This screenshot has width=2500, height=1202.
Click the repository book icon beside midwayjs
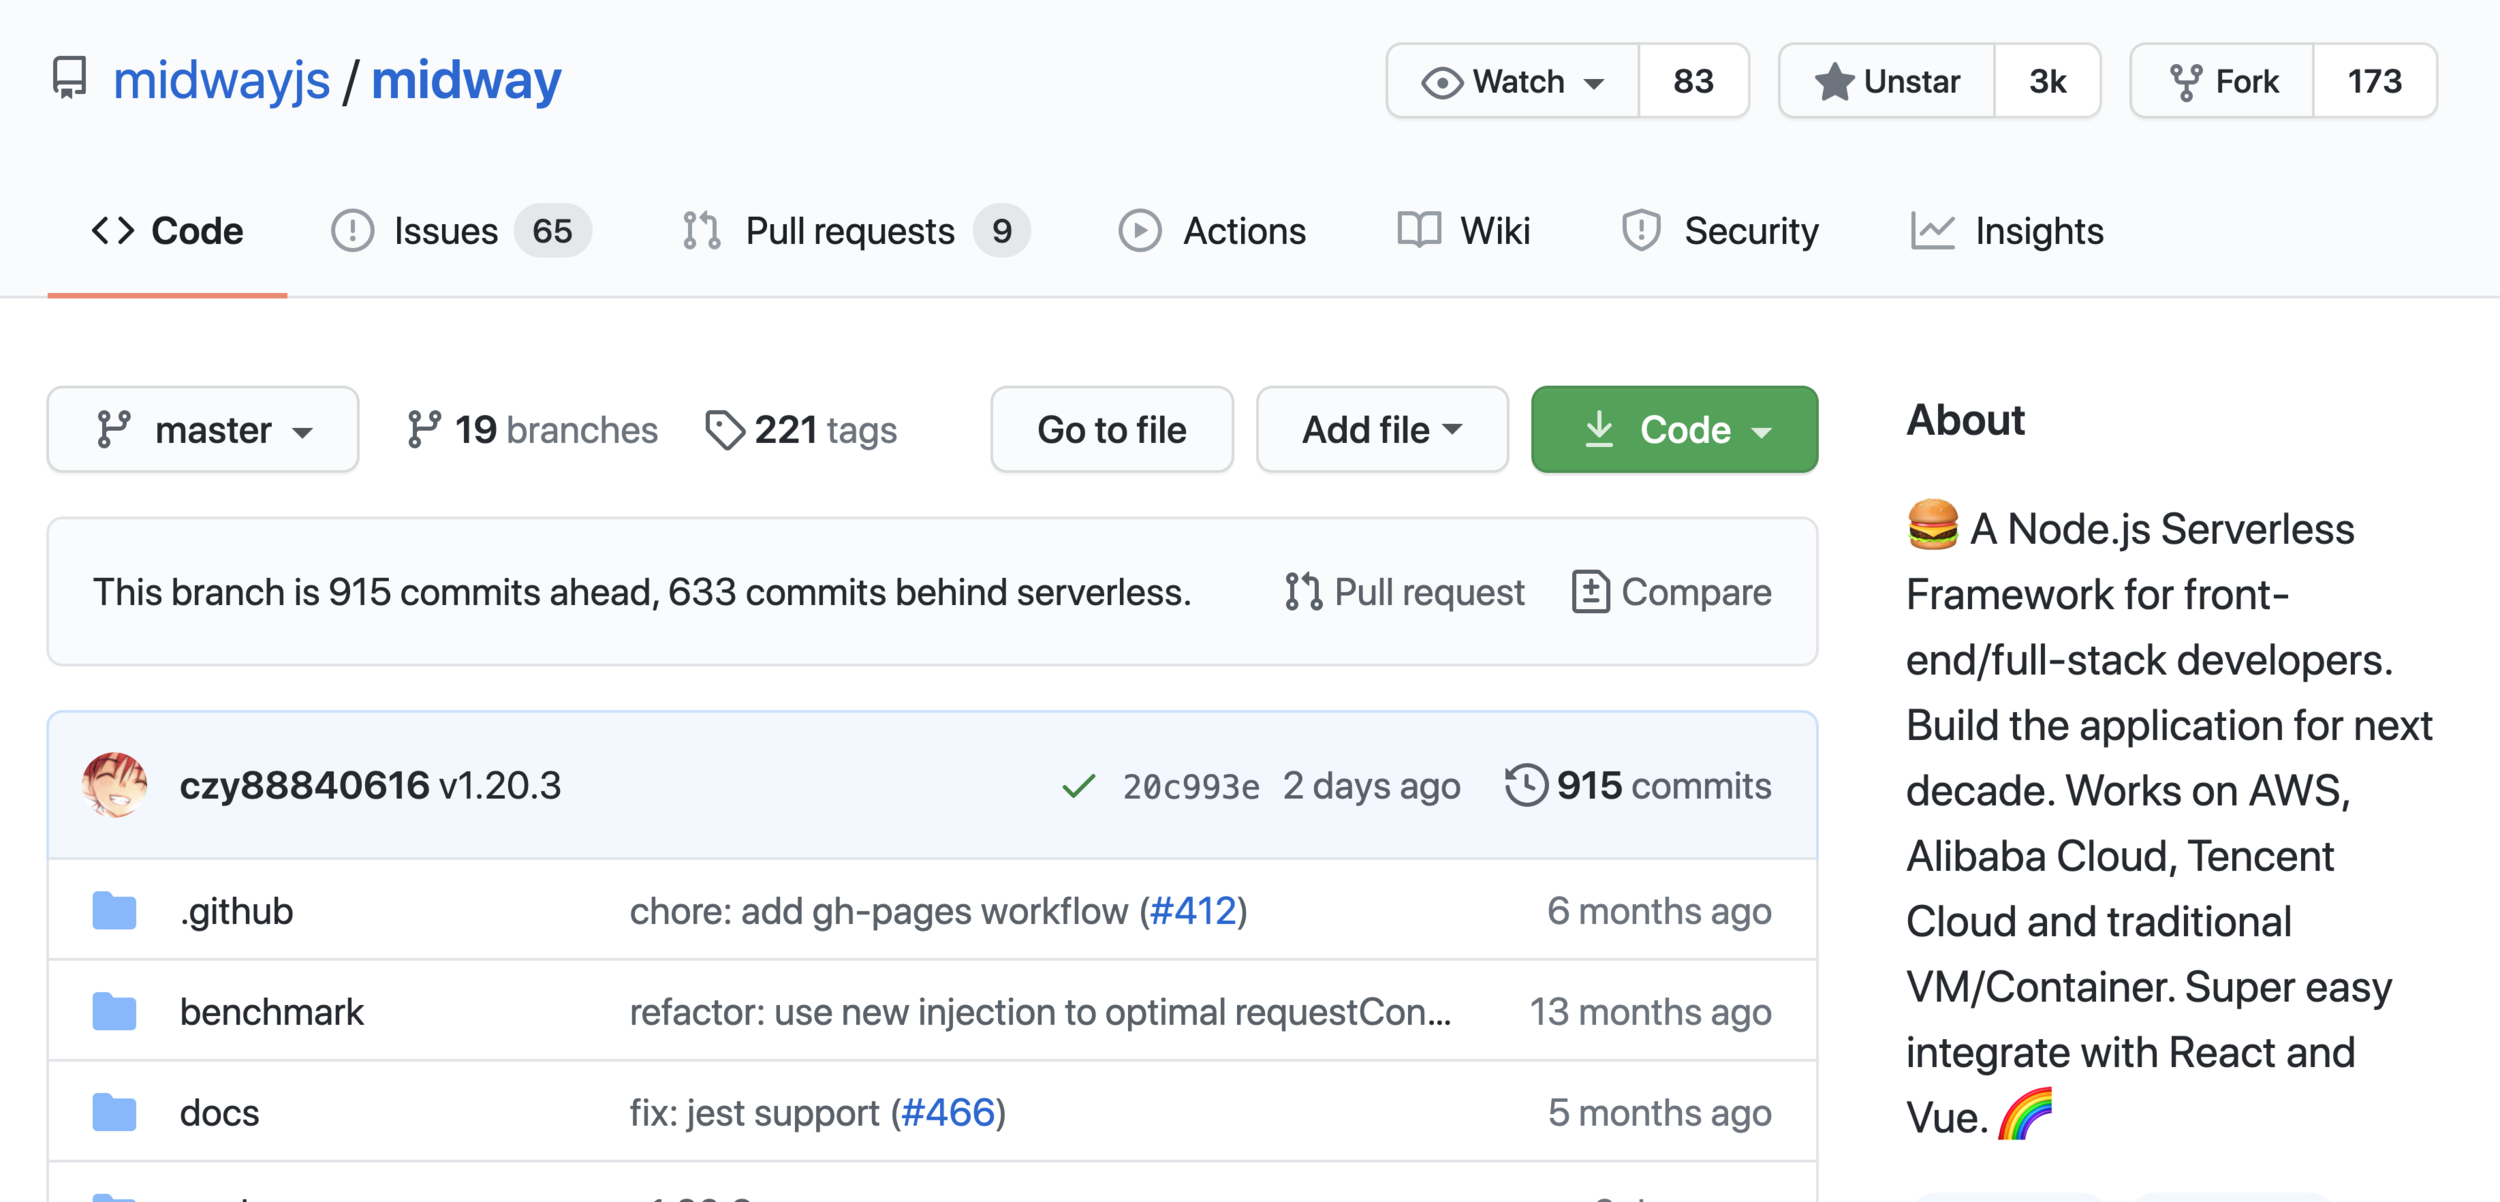70,78
